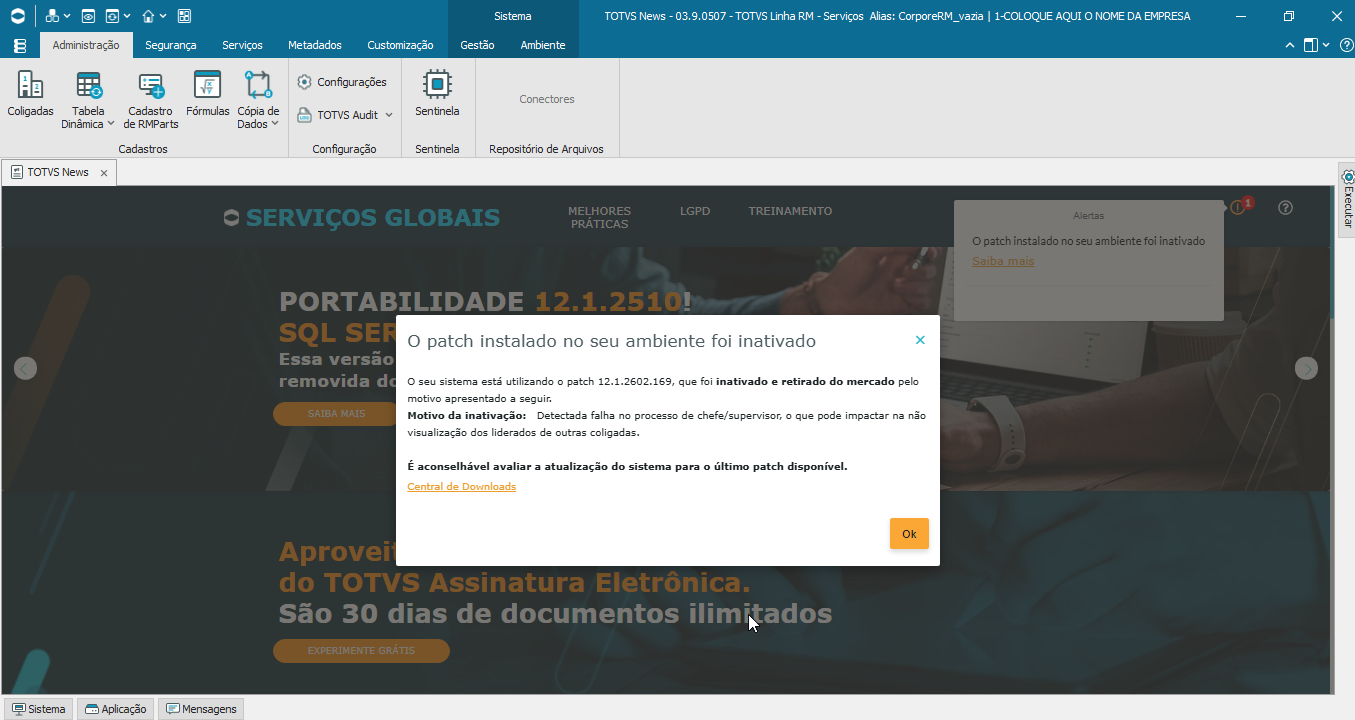This screenshot has height=720, width=1355.
Task: Click the organization chart icon in quick toolbar
Action: tap(52, 16)
